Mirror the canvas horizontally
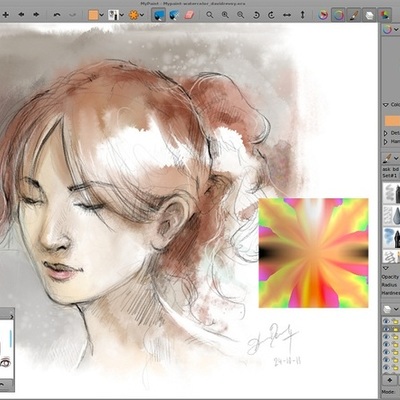 (x=287, y=15)
